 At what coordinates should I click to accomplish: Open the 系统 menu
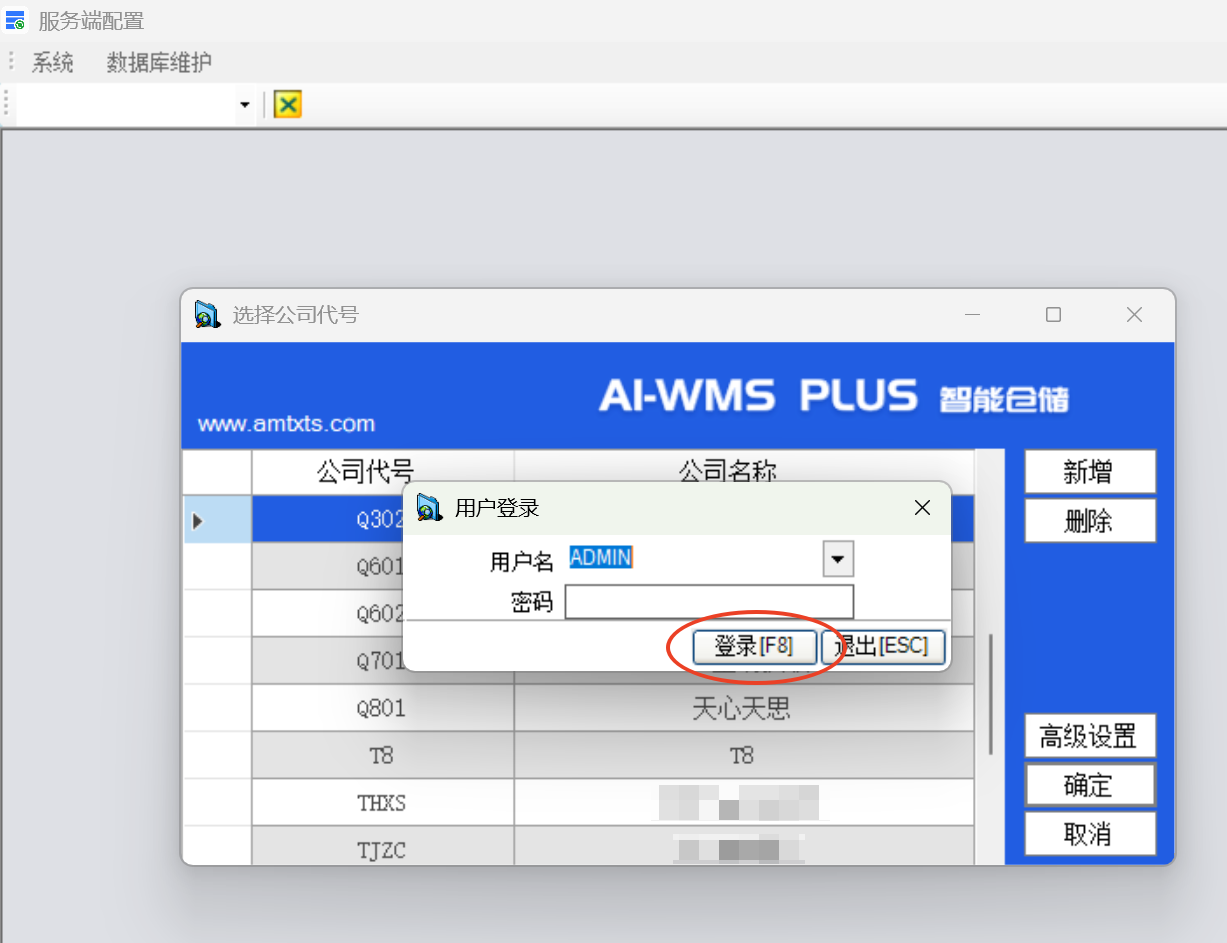[x=52, y=63]
